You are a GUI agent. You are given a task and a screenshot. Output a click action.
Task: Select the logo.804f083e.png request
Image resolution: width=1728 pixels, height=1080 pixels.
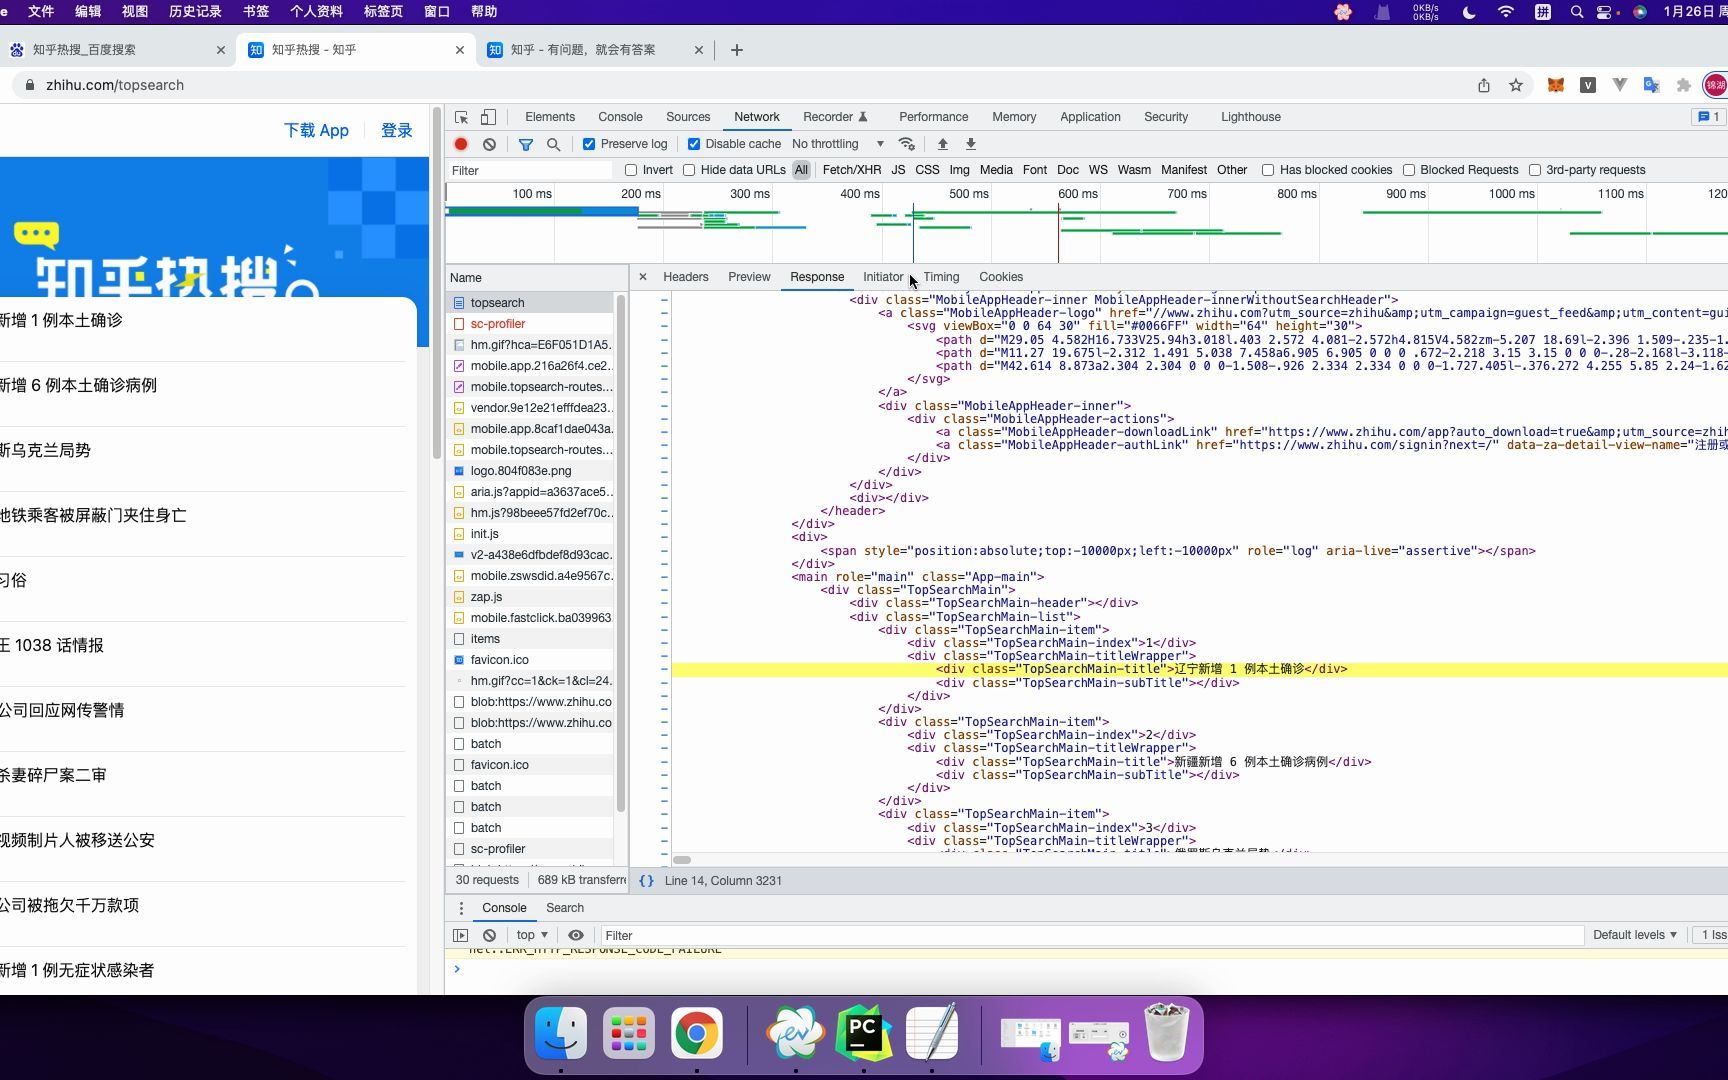(530, 471)
